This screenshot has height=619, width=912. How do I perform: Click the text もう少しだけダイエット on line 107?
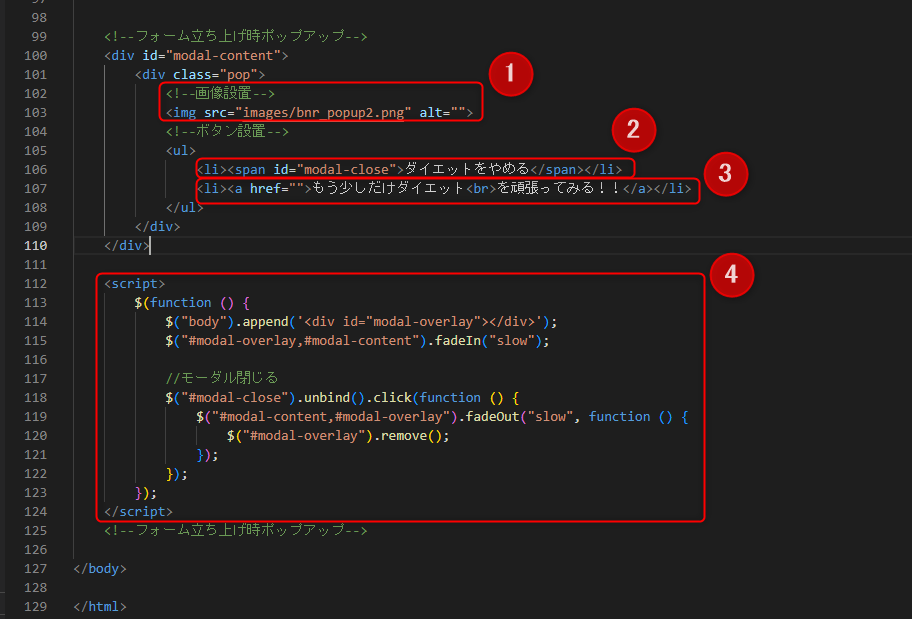(x=388, y=187)
